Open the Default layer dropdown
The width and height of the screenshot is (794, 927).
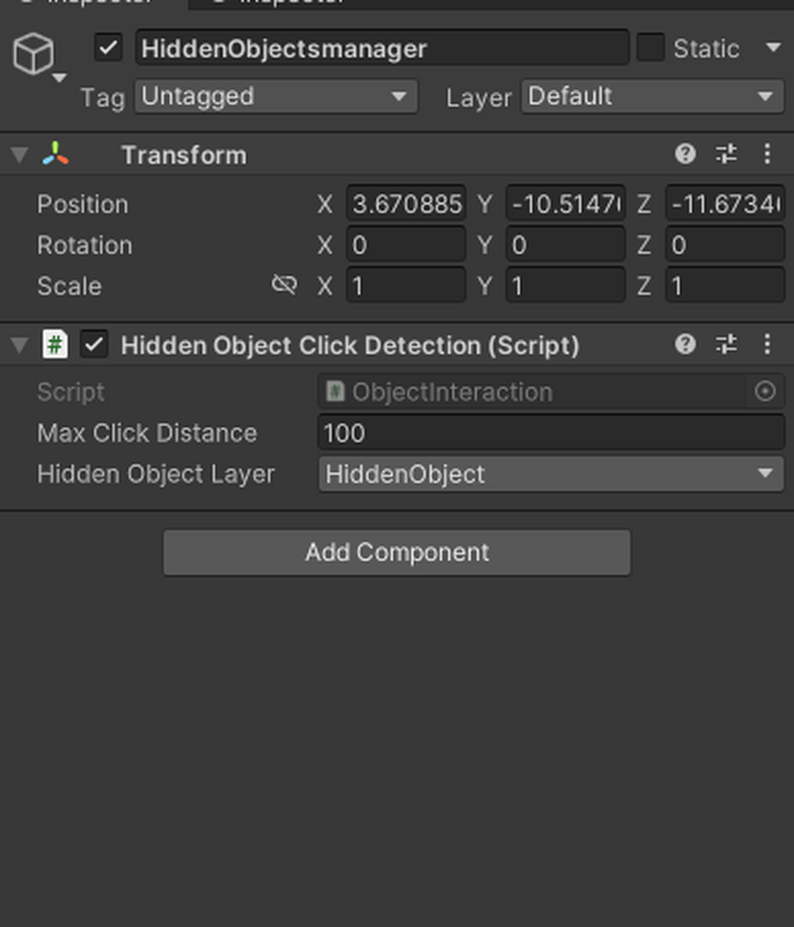tap(652, 97)
